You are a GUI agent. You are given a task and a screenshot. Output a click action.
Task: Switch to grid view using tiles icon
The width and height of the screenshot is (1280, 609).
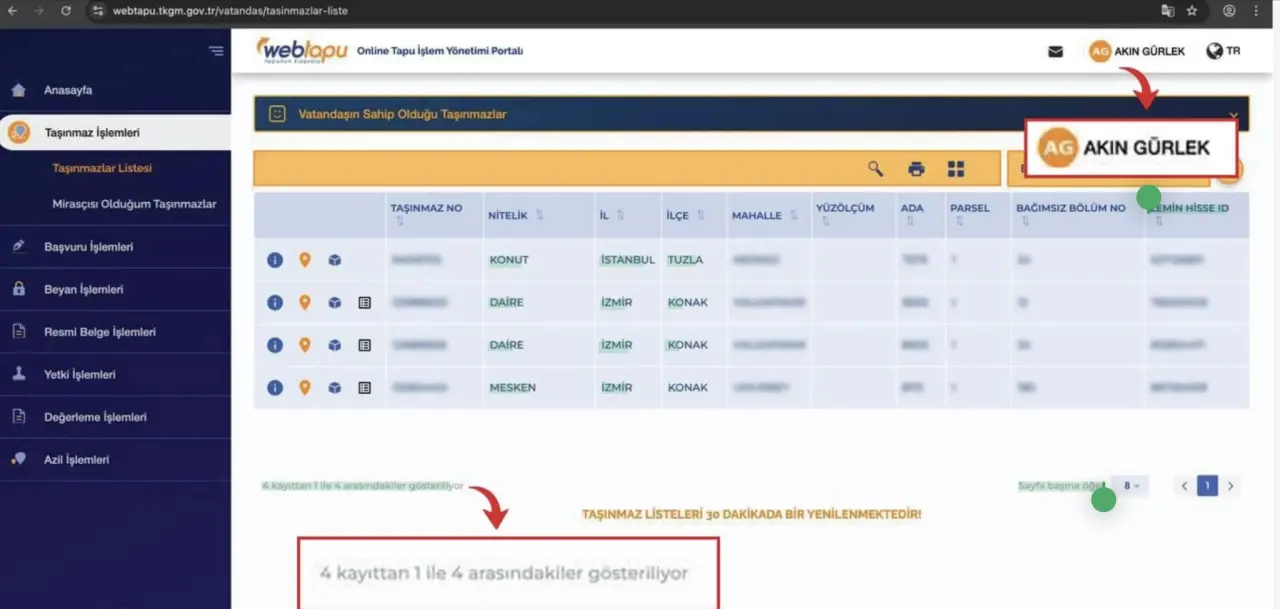[x=956, y=169]
